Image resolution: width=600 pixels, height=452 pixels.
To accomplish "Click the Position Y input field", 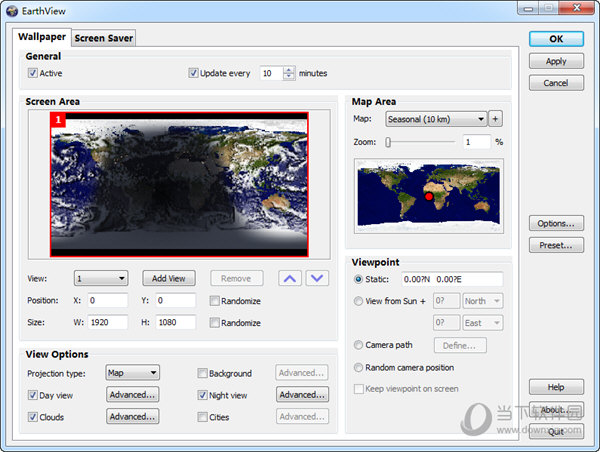I will (176, 300).
